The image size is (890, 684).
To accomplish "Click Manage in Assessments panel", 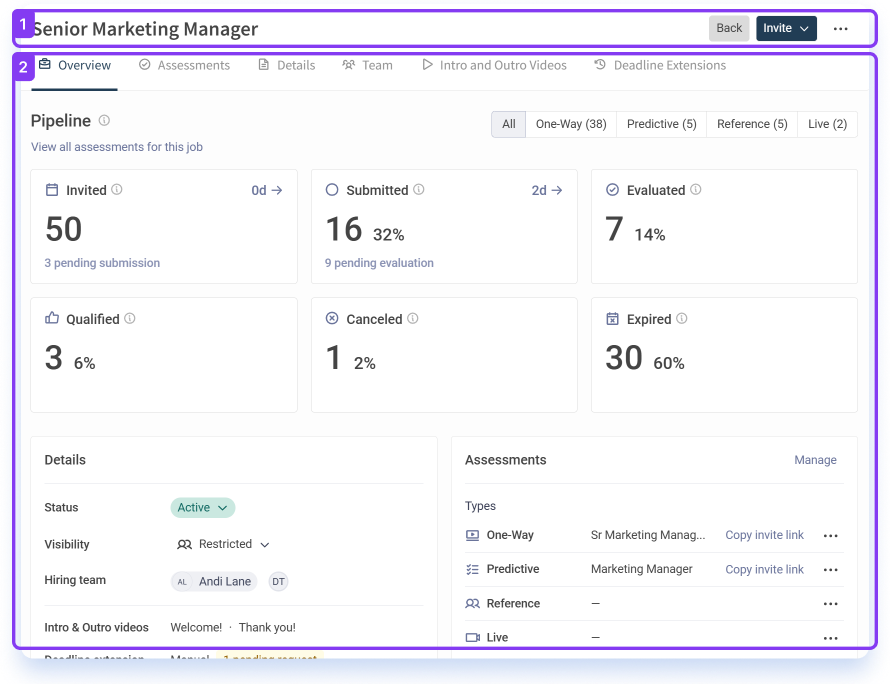I will coord(815,460).
